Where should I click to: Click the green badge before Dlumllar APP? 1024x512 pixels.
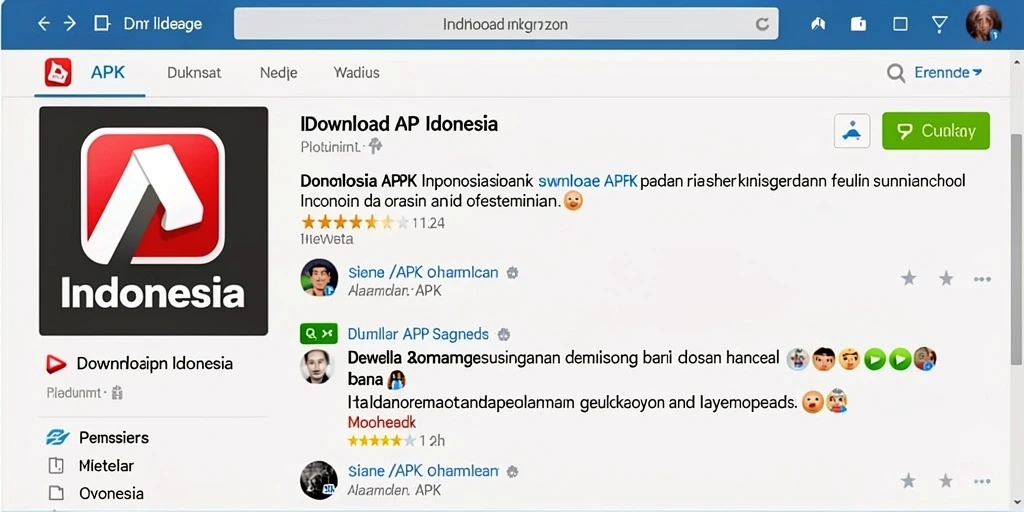pyautogui.click(x=319, y=334)
